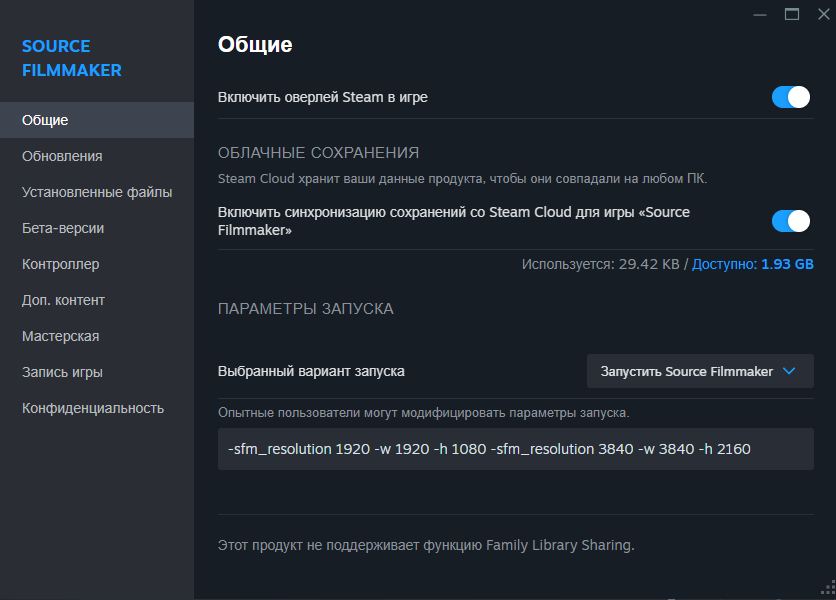
Task: Click the Steam Cloud description text
Action: click(462, 179)
